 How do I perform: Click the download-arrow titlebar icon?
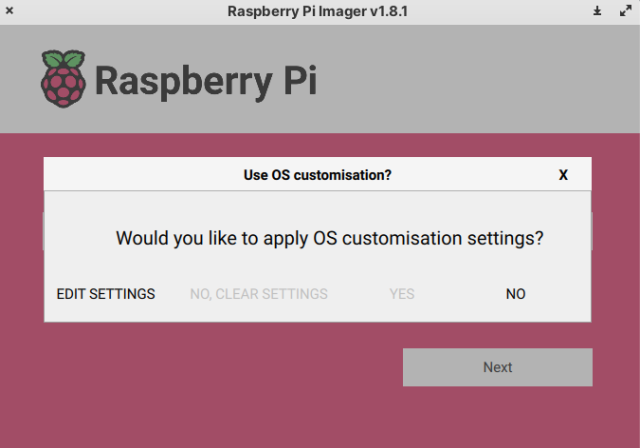point(597,11)
